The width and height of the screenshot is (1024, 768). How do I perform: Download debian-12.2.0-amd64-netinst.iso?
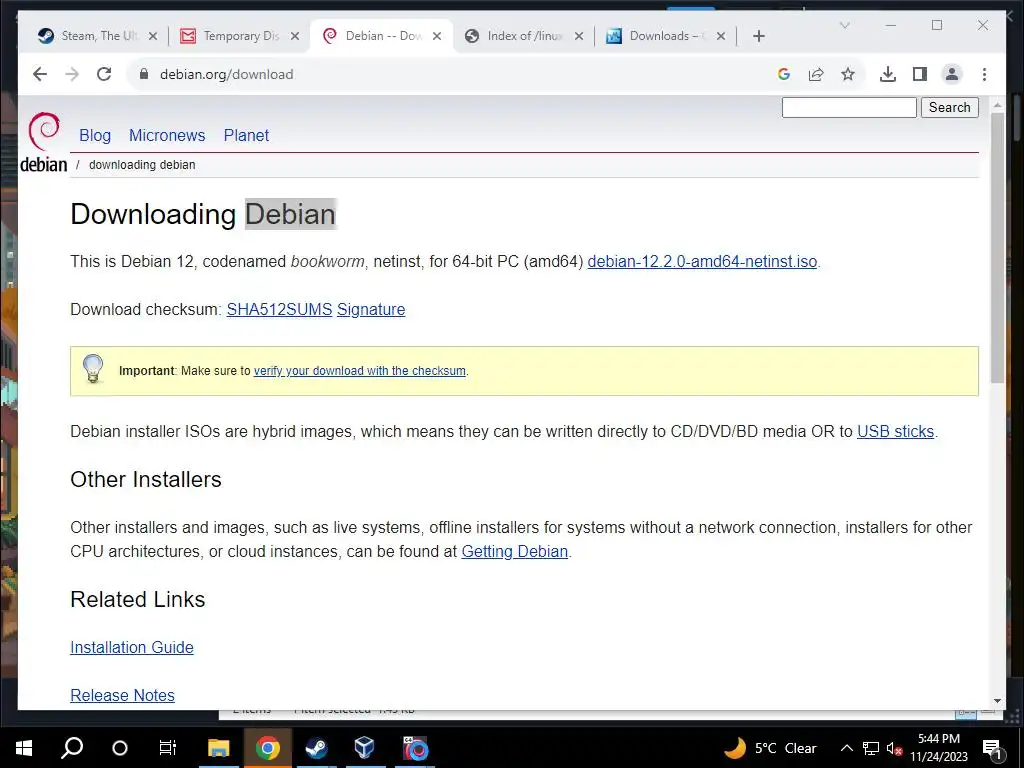point(702,261)
